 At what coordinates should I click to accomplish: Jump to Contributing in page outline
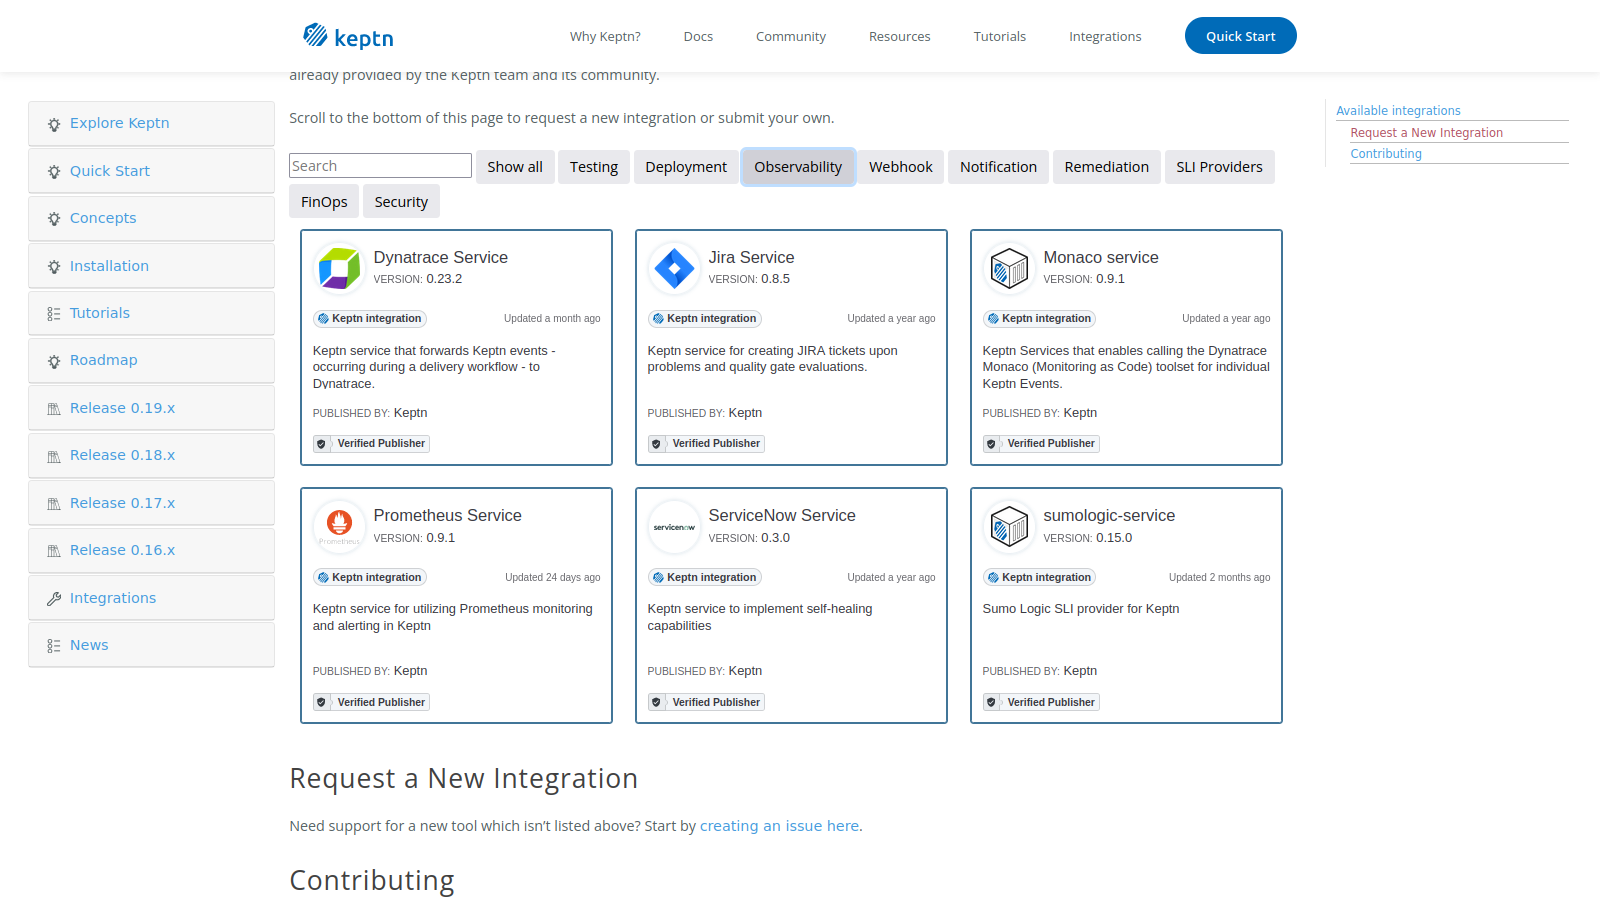1386,154
